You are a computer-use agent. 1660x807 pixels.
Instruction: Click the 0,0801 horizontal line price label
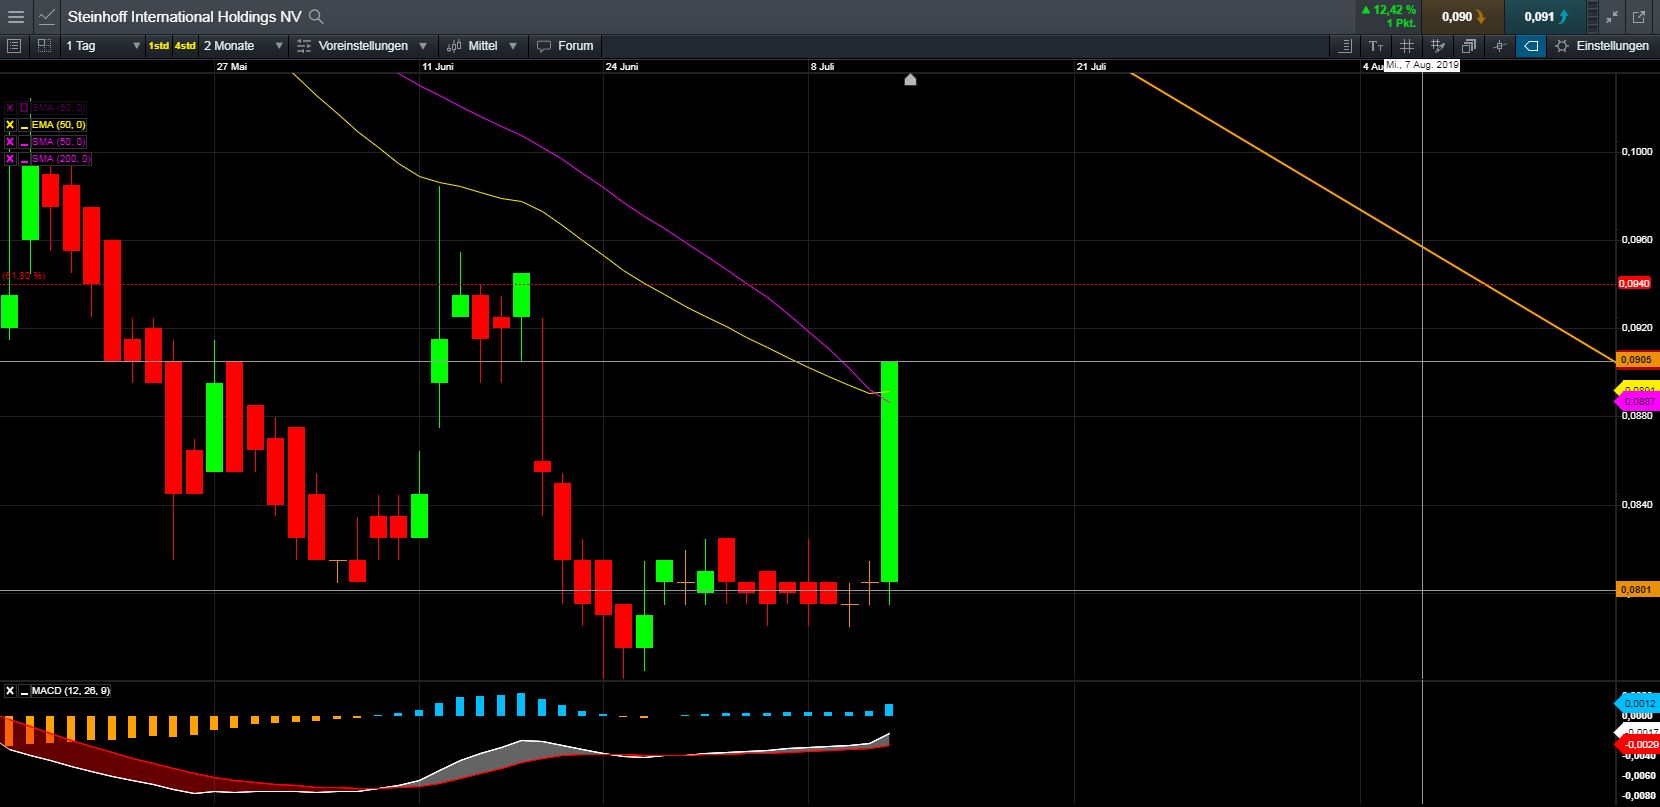point(1636,590)
